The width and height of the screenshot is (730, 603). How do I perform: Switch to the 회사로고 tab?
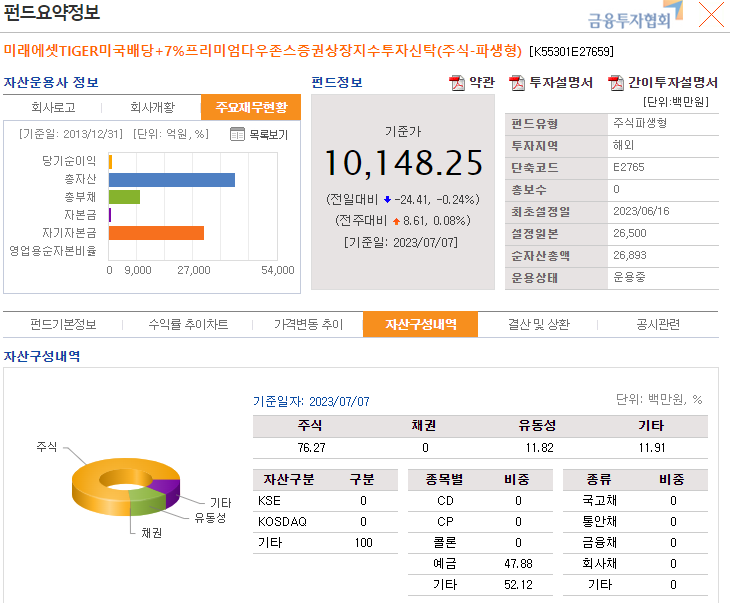coord(53,108)
